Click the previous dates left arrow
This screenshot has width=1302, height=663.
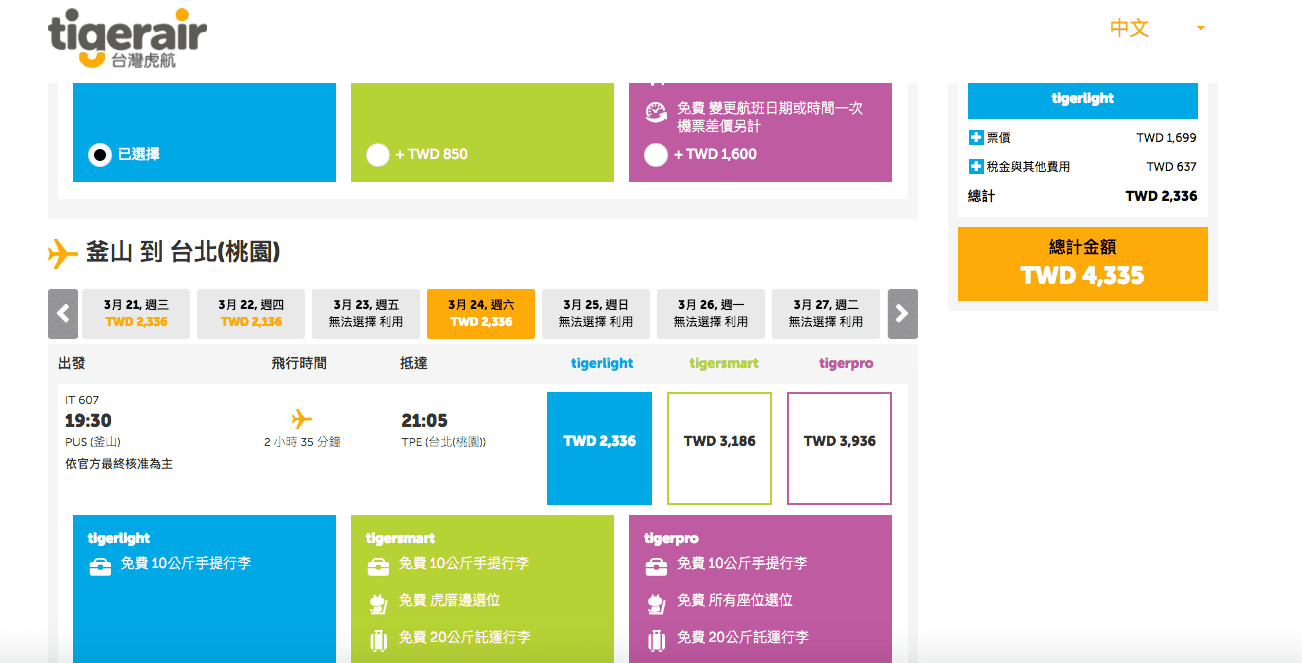click(63, 314)
